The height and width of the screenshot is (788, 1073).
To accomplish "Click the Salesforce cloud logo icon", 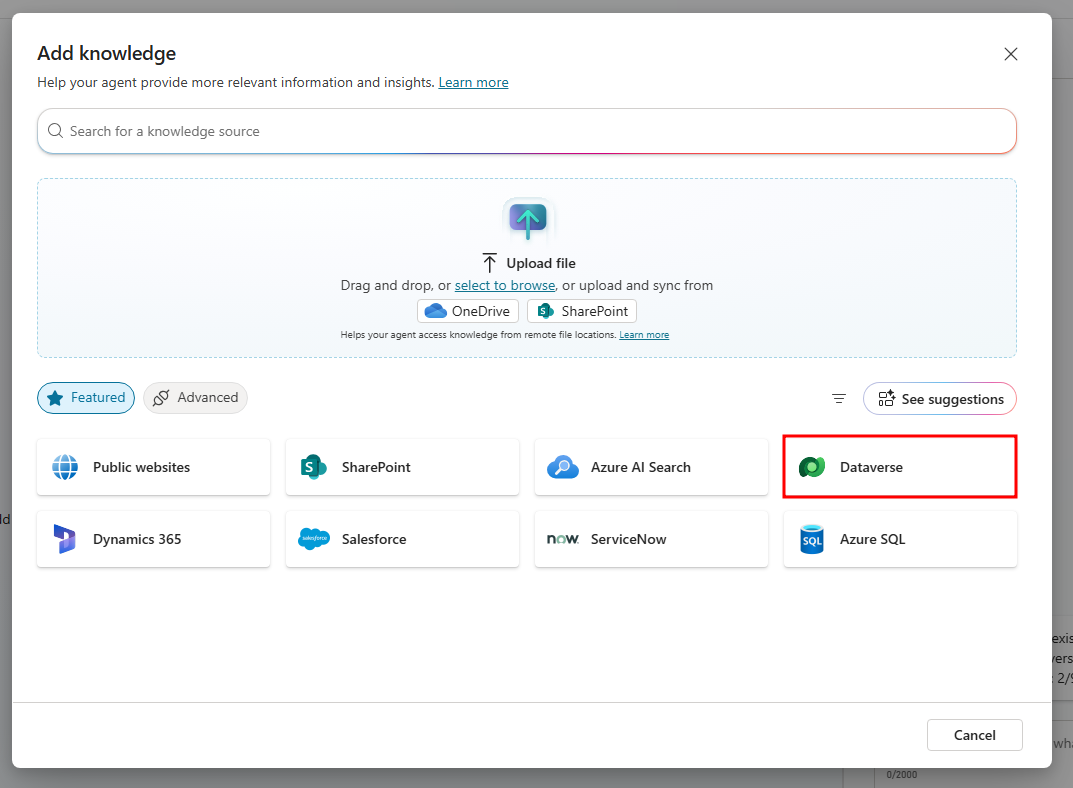I will click(x=313, y=539).
